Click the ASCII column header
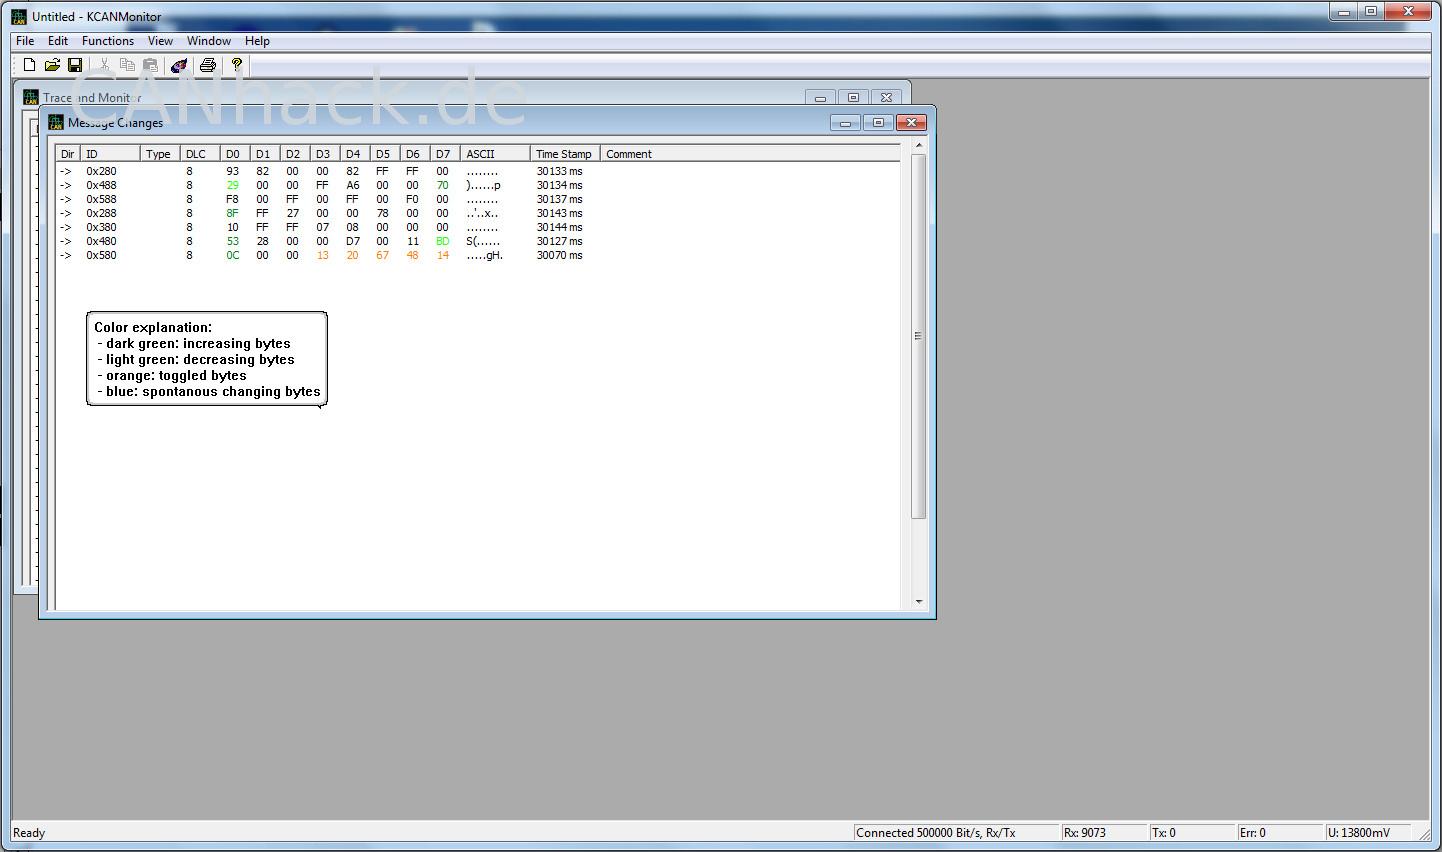Viewport: 1442px width, 852px height. tap(495, 154)
